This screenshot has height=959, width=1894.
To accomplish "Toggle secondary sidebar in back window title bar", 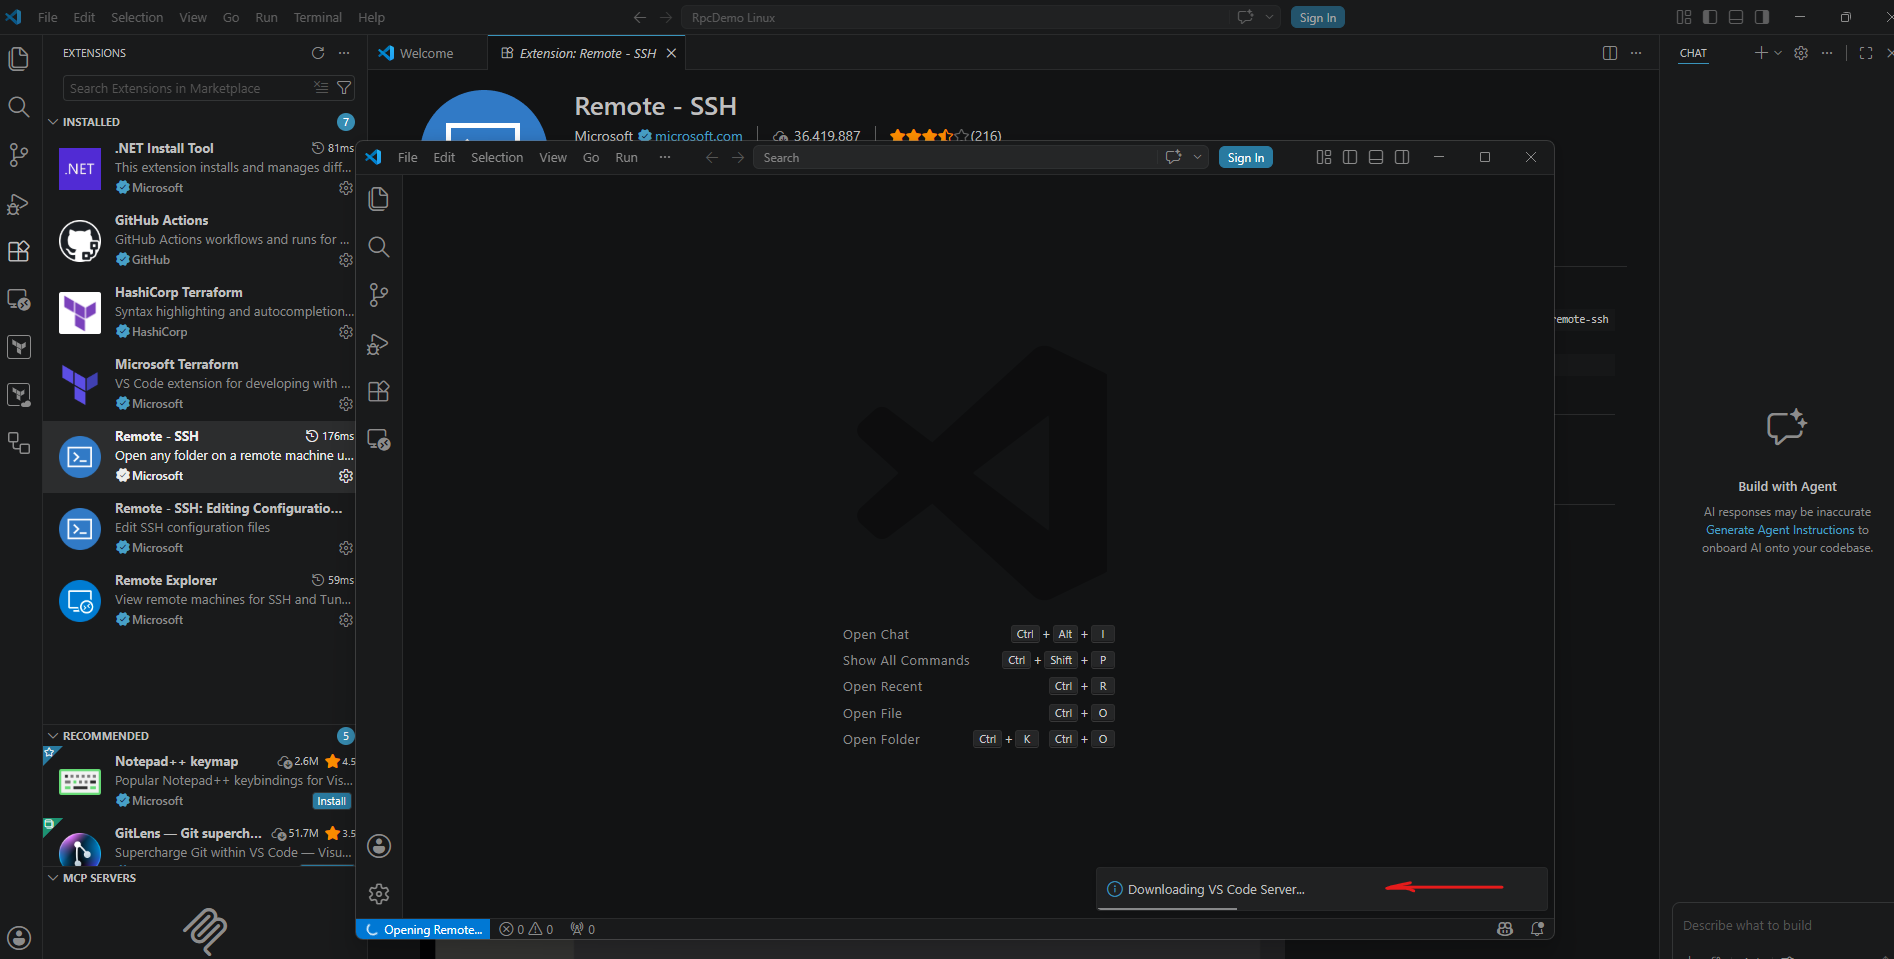I will click(1762, 17).
